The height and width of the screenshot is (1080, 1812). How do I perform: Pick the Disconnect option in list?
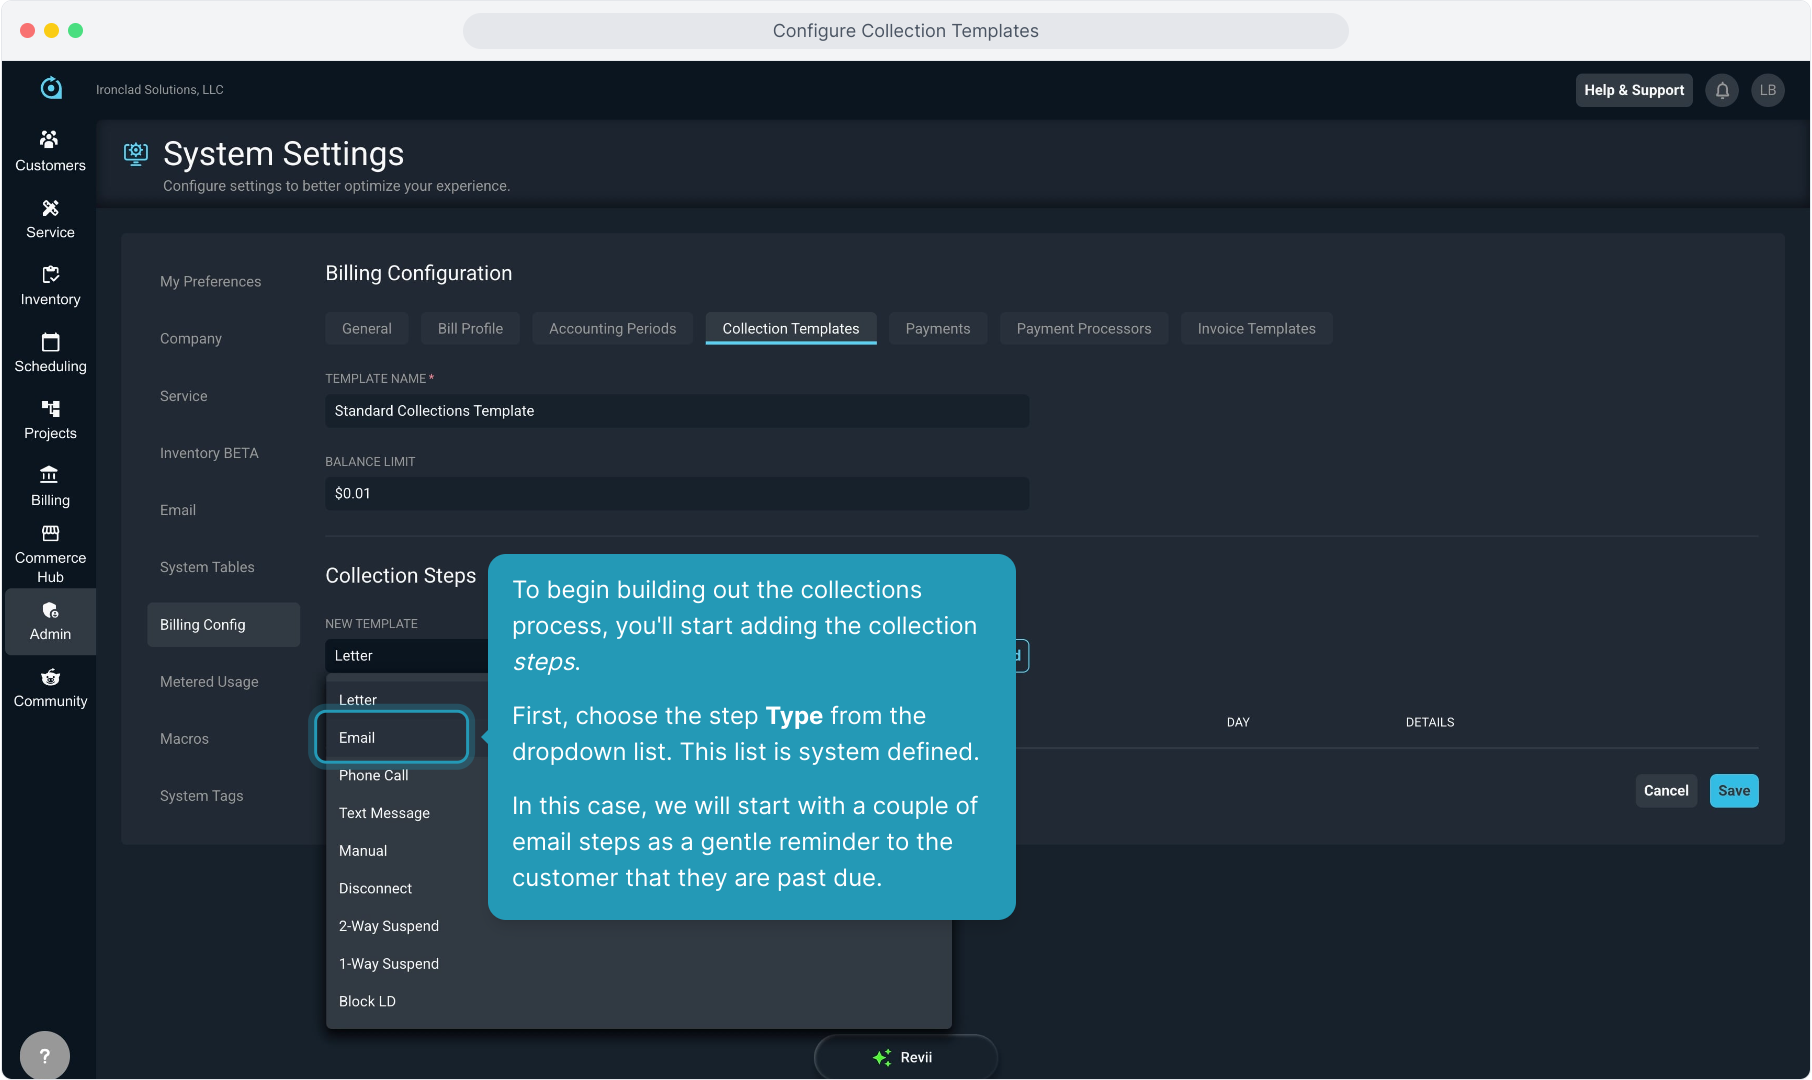[375, 889]
